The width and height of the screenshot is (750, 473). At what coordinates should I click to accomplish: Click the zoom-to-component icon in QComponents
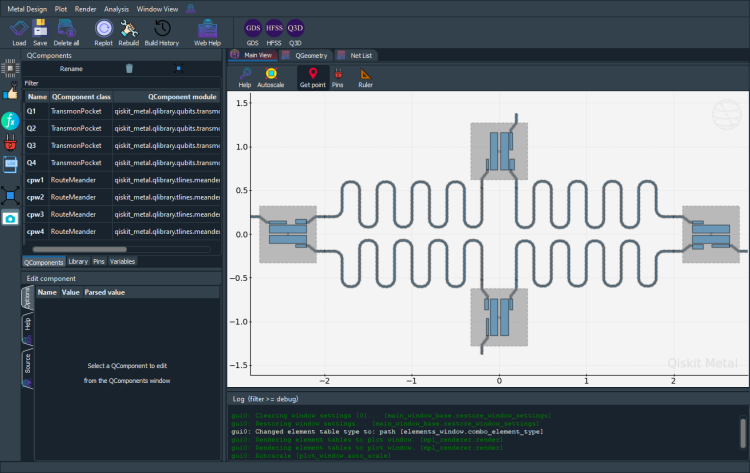178,68
